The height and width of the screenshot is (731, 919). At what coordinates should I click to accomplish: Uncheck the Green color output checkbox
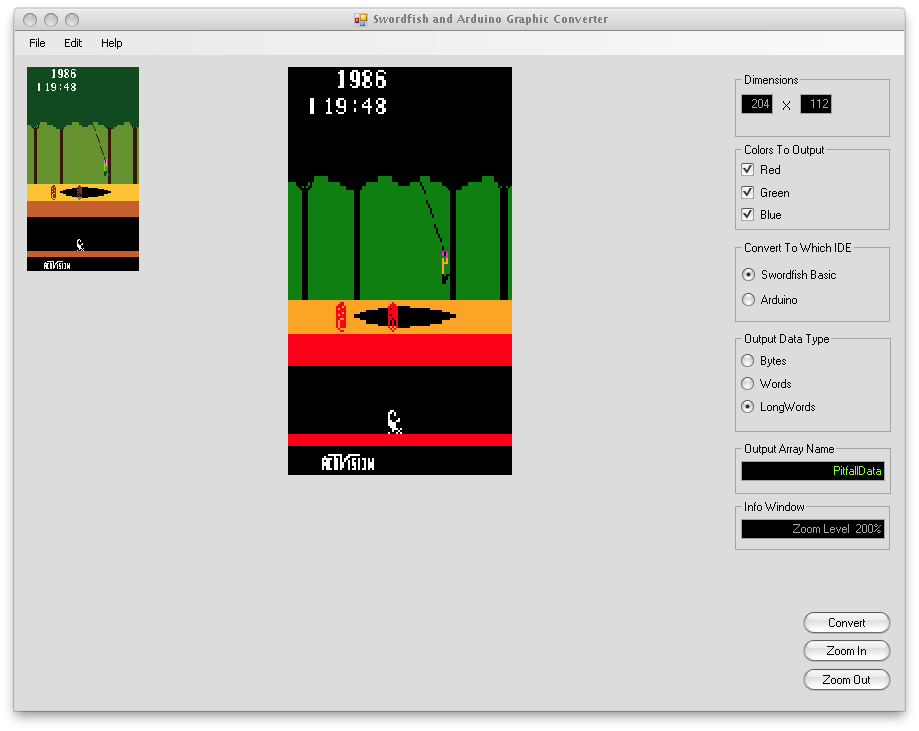click(x=747, y=192)
